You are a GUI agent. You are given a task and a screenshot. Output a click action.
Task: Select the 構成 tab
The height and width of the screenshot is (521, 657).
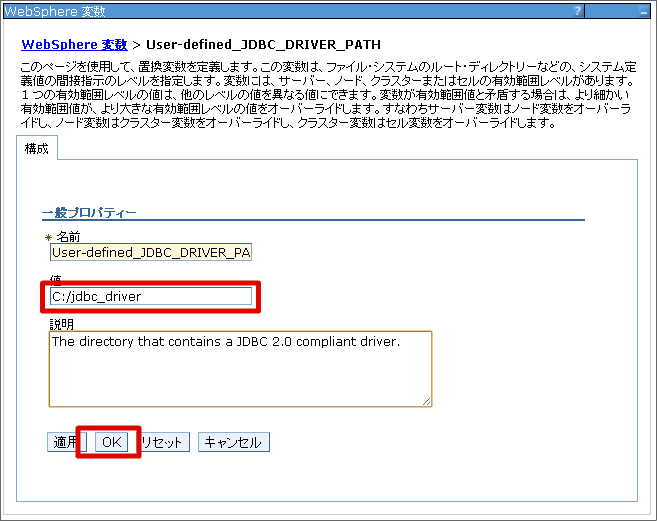coord(37,148)
